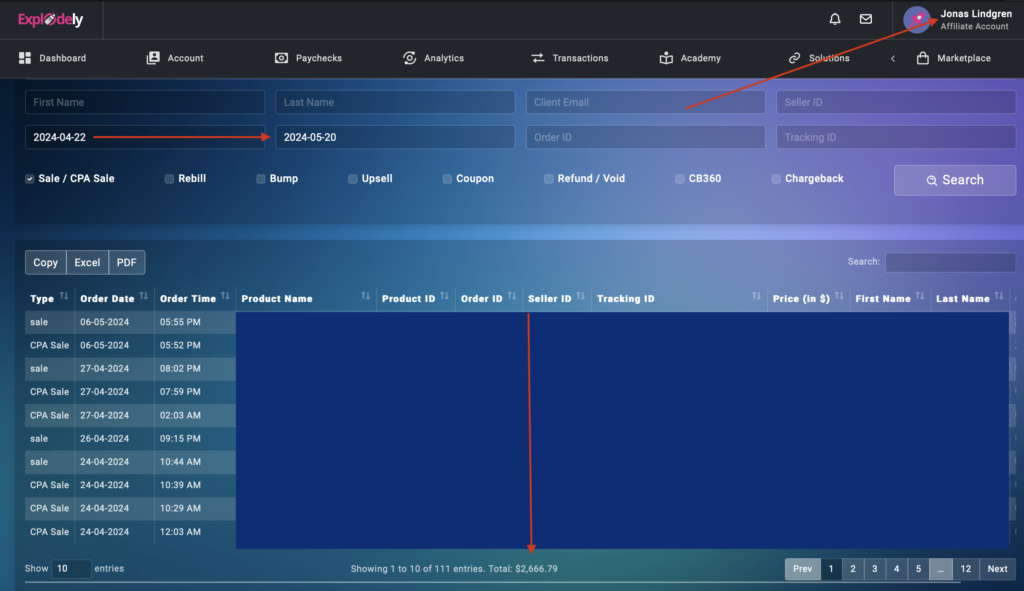Enable the Chargeback filter checkbox
The height and width of the screenshot is (591, 1024).
coord(776,179)
